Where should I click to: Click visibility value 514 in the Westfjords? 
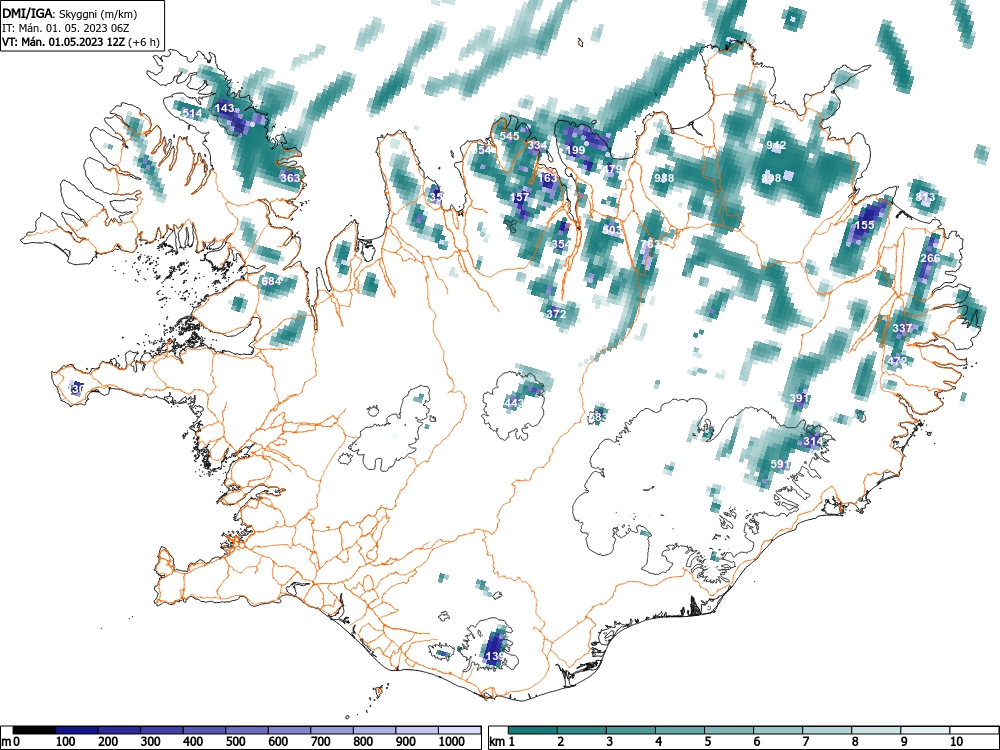pos(192,114)
